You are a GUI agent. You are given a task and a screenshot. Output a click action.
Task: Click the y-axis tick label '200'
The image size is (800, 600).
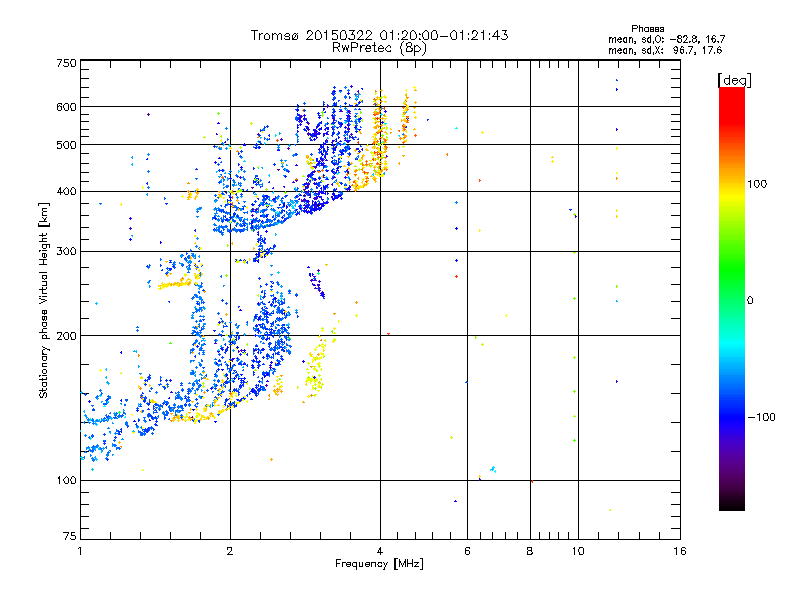pyautogui.click(x=67, y=336)
